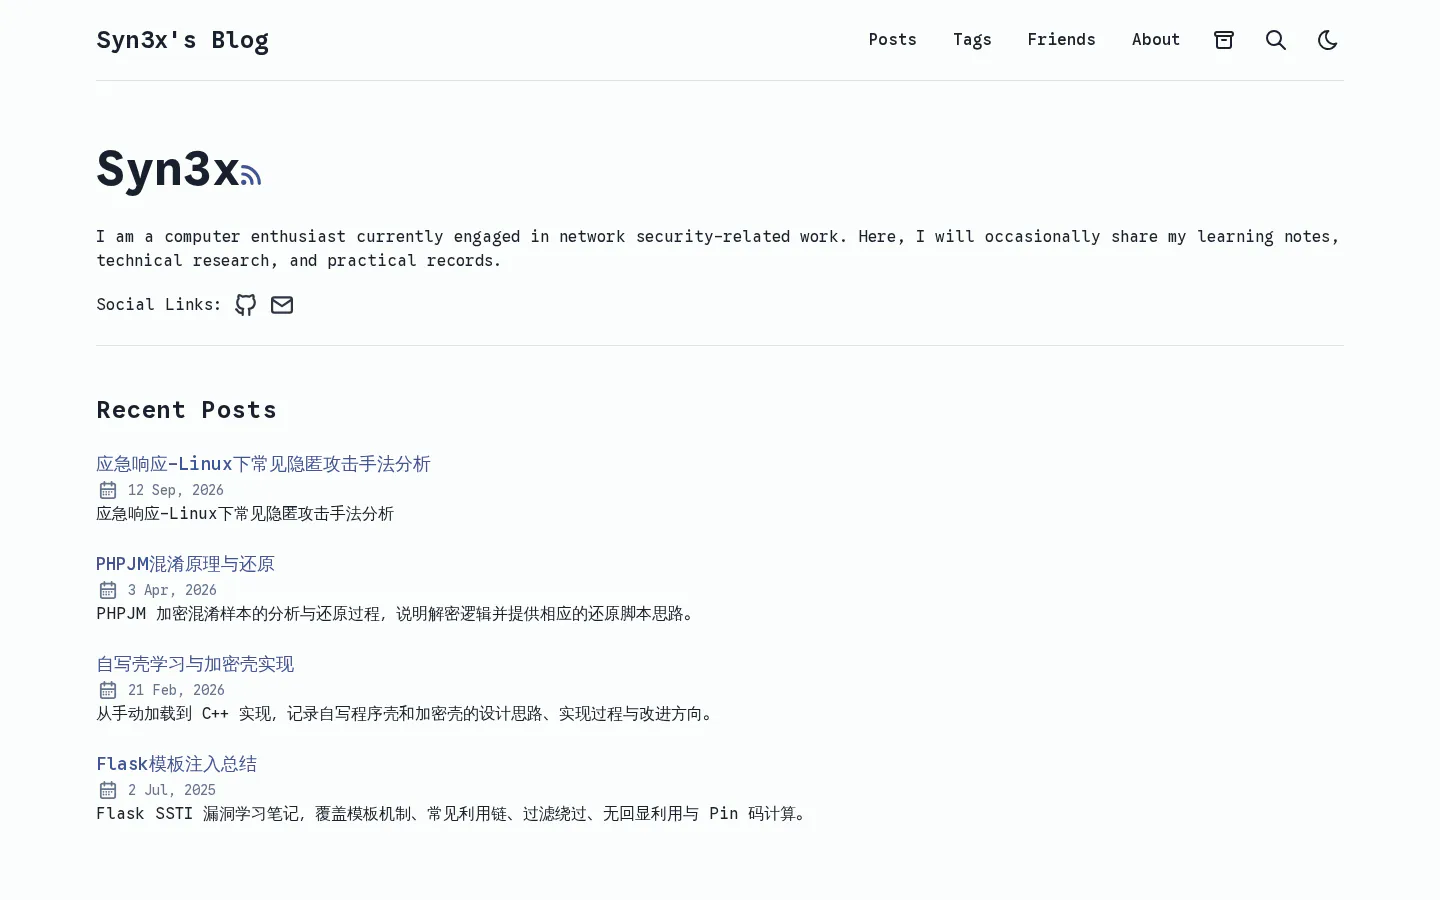1440x900 pixels.
Task: Open the search magnifier icon
Action: tap(1276, 40)
